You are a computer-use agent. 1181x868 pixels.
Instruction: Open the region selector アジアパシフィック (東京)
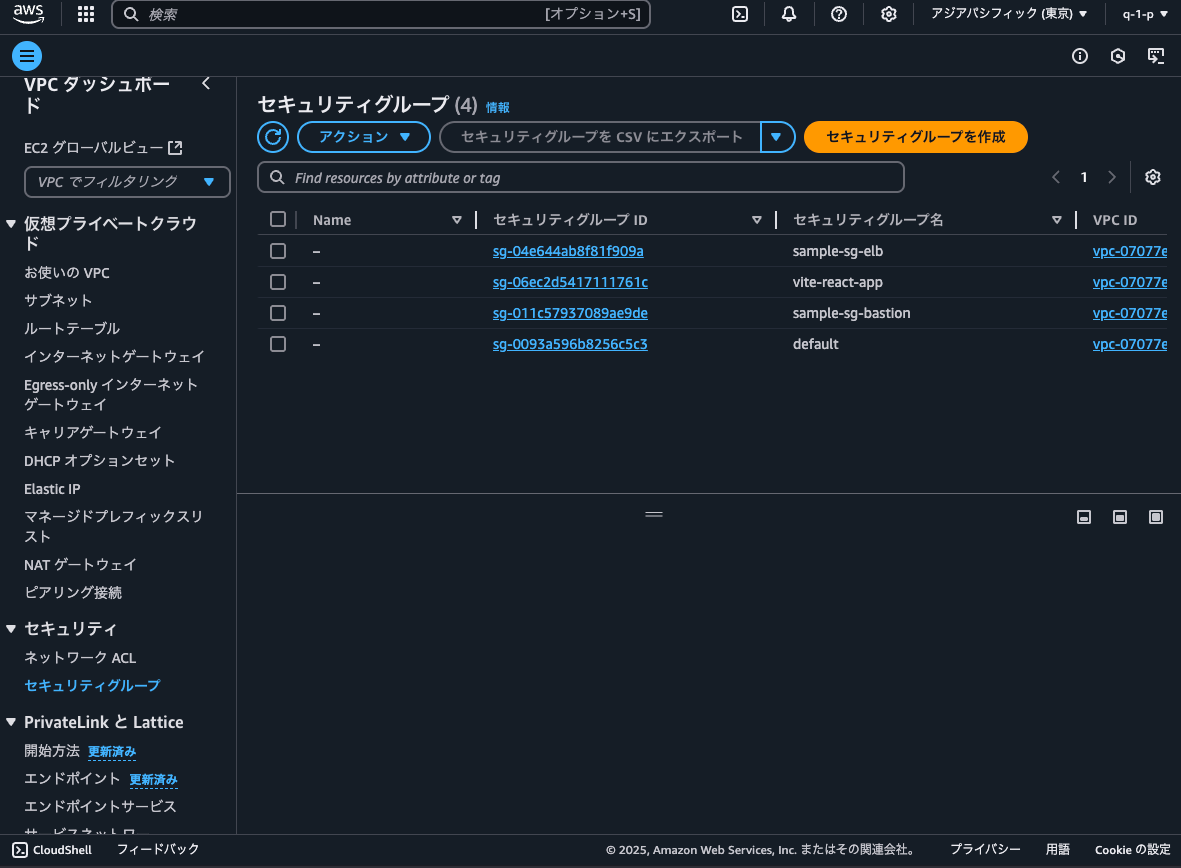pyautogui.click(x=1009, y=14)
